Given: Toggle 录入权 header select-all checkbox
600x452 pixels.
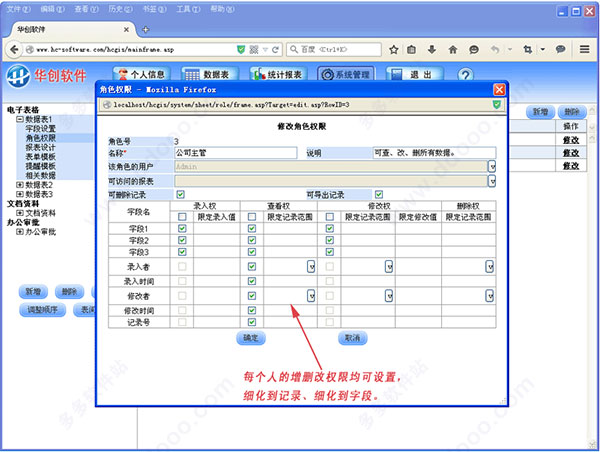Looking at the screenshot, I should (x=182, y=217).
